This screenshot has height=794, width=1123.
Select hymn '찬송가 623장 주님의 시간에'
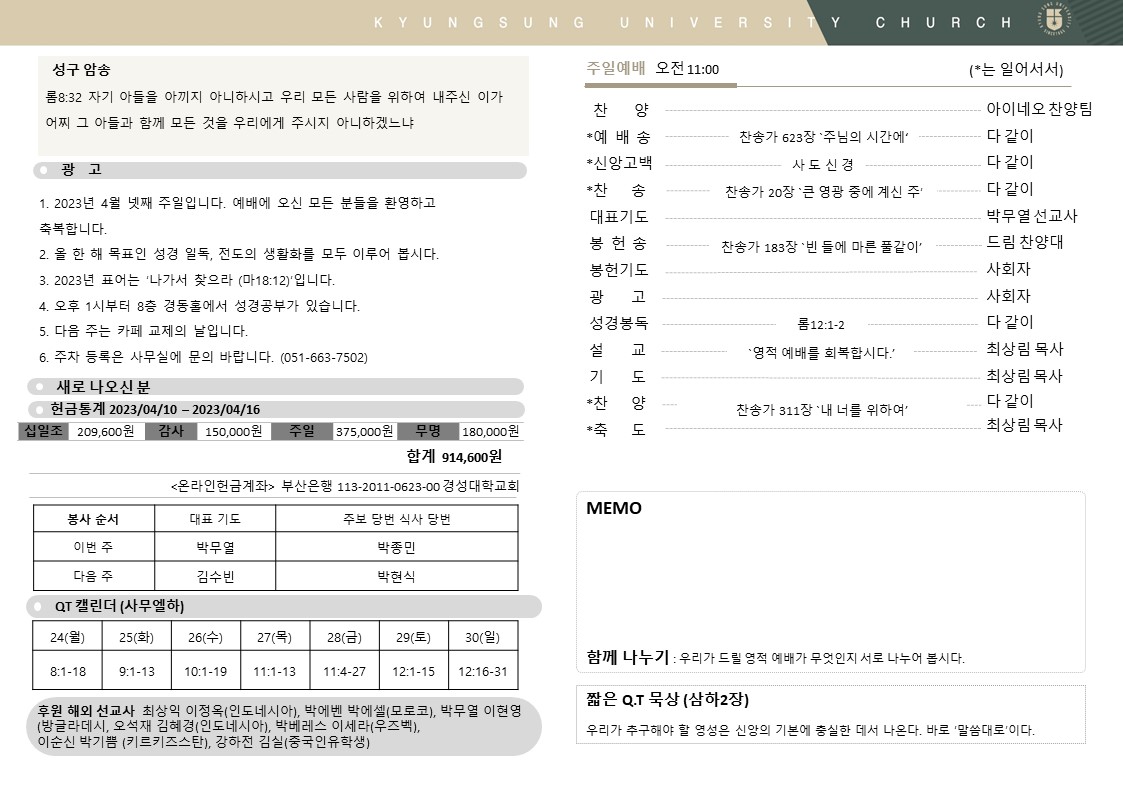pyautogui.click(x=823, y=137)
